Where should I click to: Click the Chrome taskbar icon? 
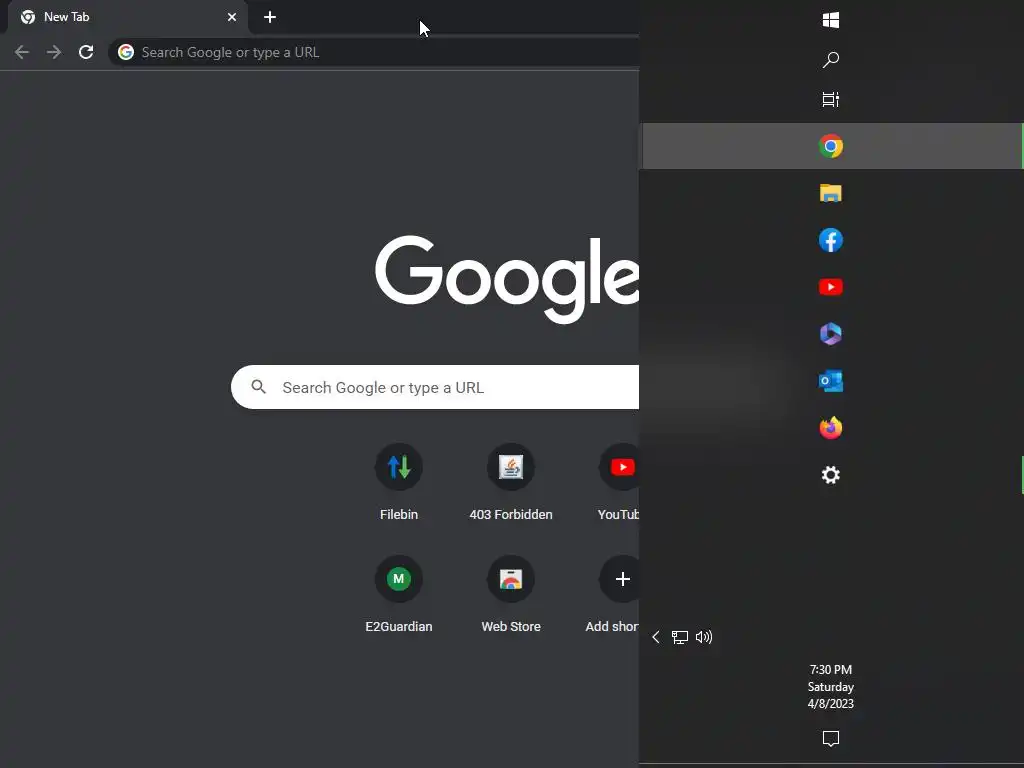click(x=831, y=146)
